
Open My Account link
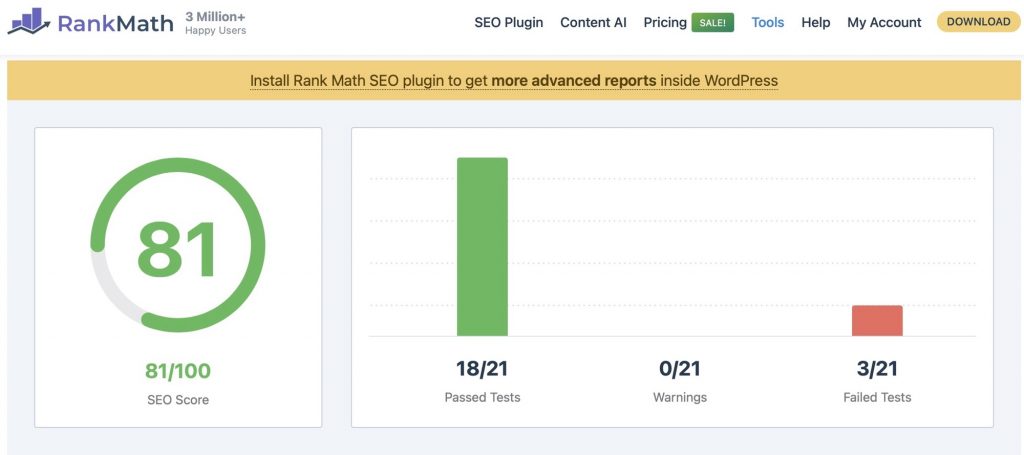click(884, 22)
